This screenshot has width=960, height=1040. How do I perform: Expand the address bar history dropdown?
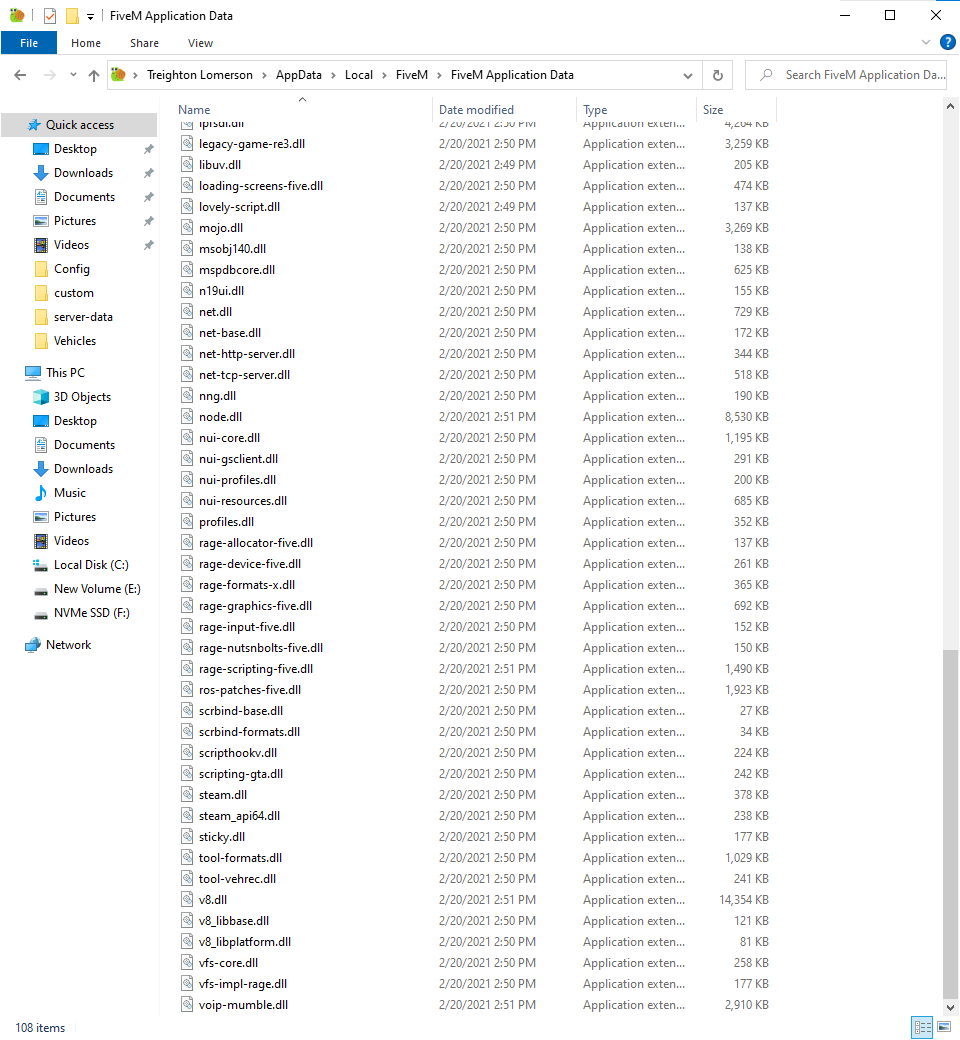[x=688, y=76]
